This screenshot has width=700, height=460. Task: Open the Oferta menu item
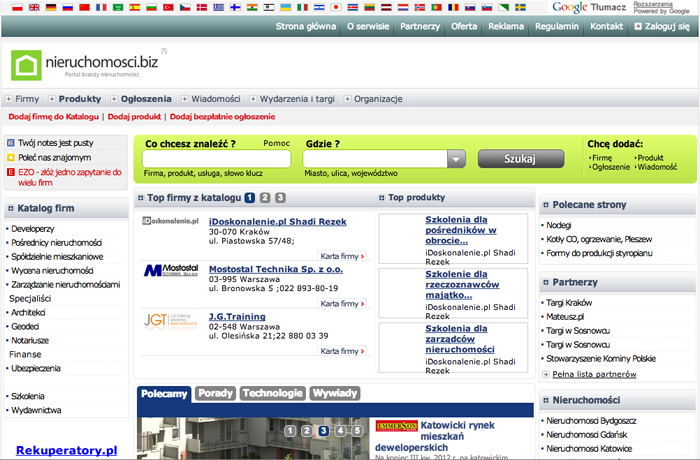pyautogui.click(x=464, y=26)
